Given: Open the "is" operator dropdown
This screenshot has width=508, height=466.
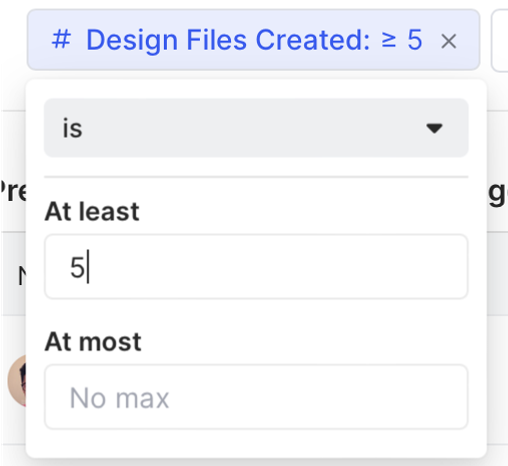Looking at the screenshot, I should pos(256,128).
